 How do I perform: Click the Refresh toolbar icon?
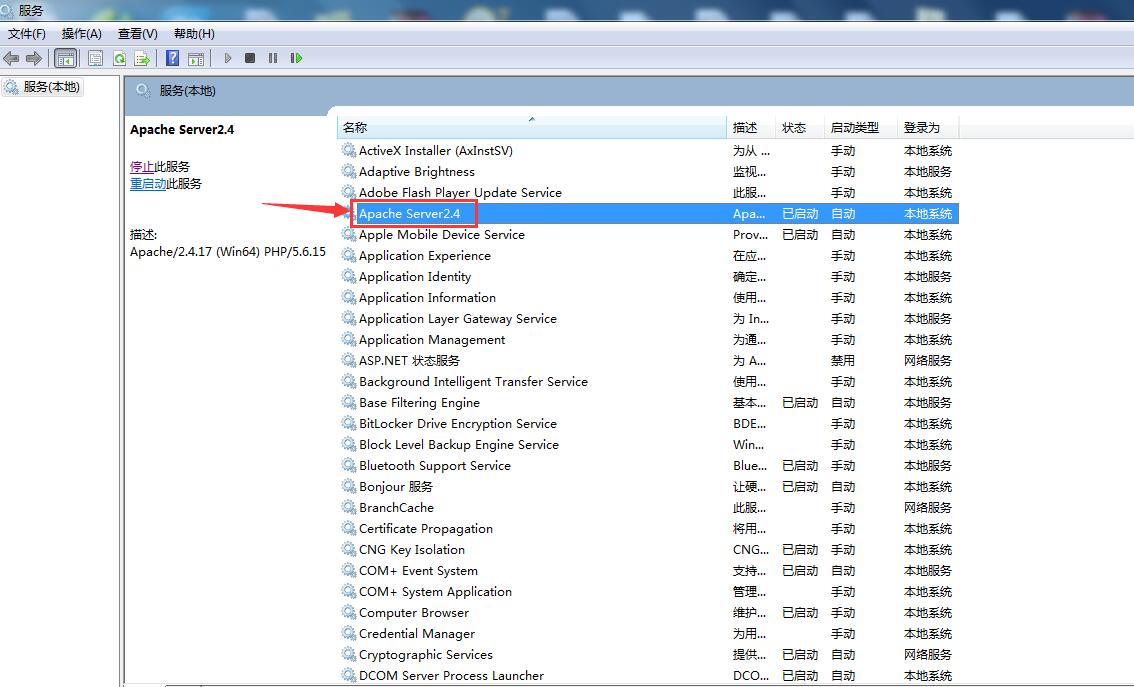tap(119, 58)
